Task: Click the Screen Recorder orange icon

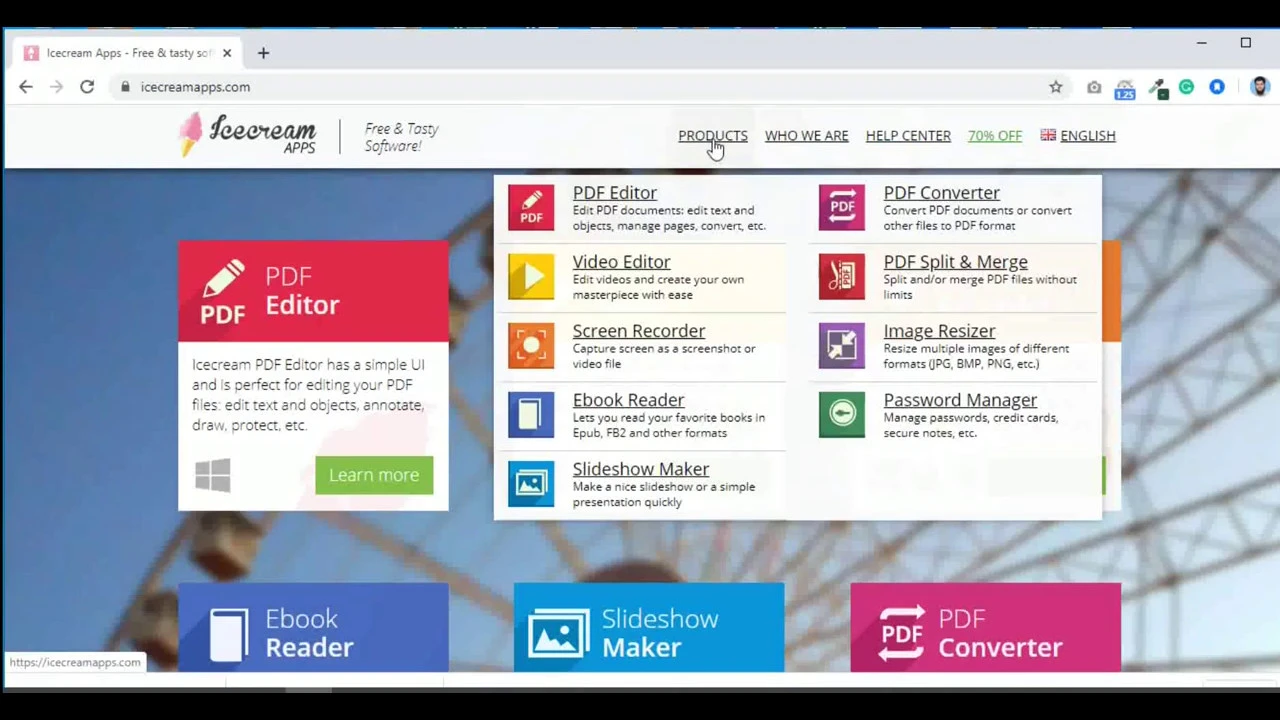Action: [531, 345]
